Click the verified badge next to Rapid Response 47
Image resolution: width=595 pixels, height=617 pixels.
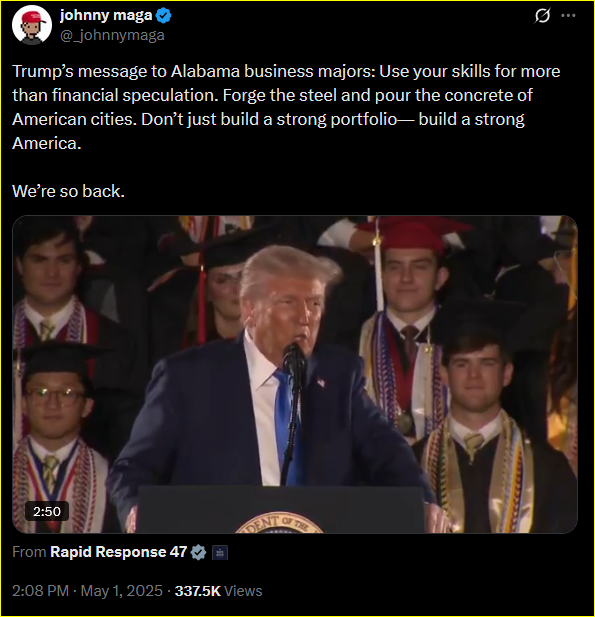(198, 552)
